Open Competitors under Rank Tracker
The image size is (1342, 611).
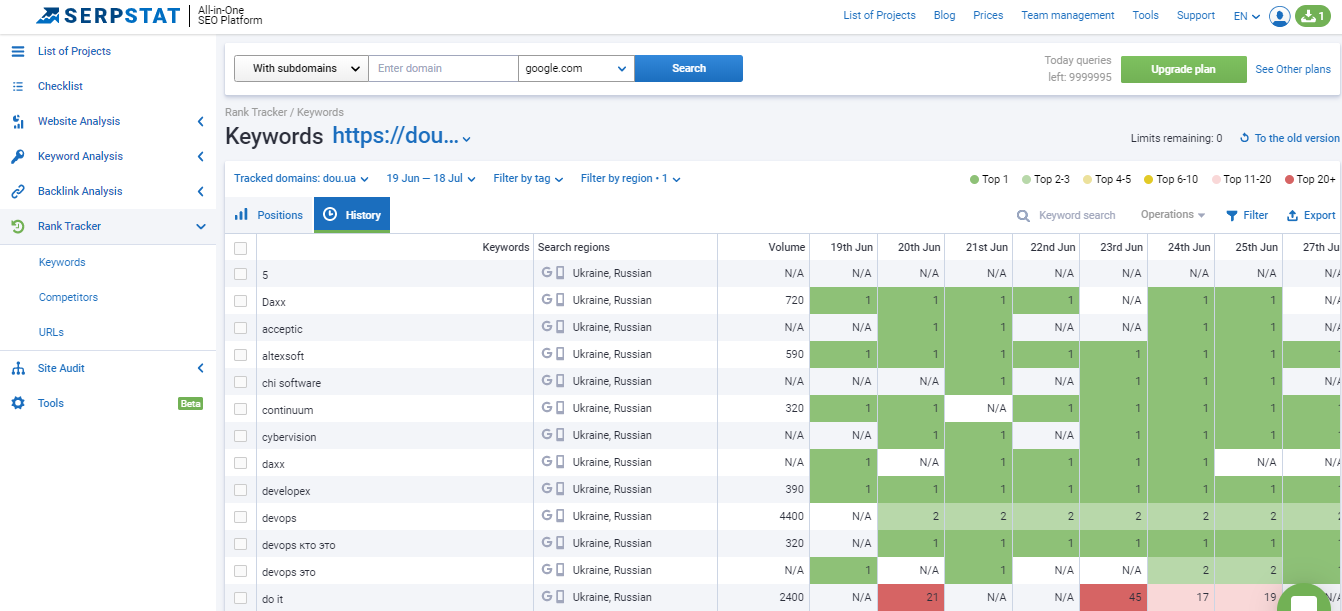point(68,297)
